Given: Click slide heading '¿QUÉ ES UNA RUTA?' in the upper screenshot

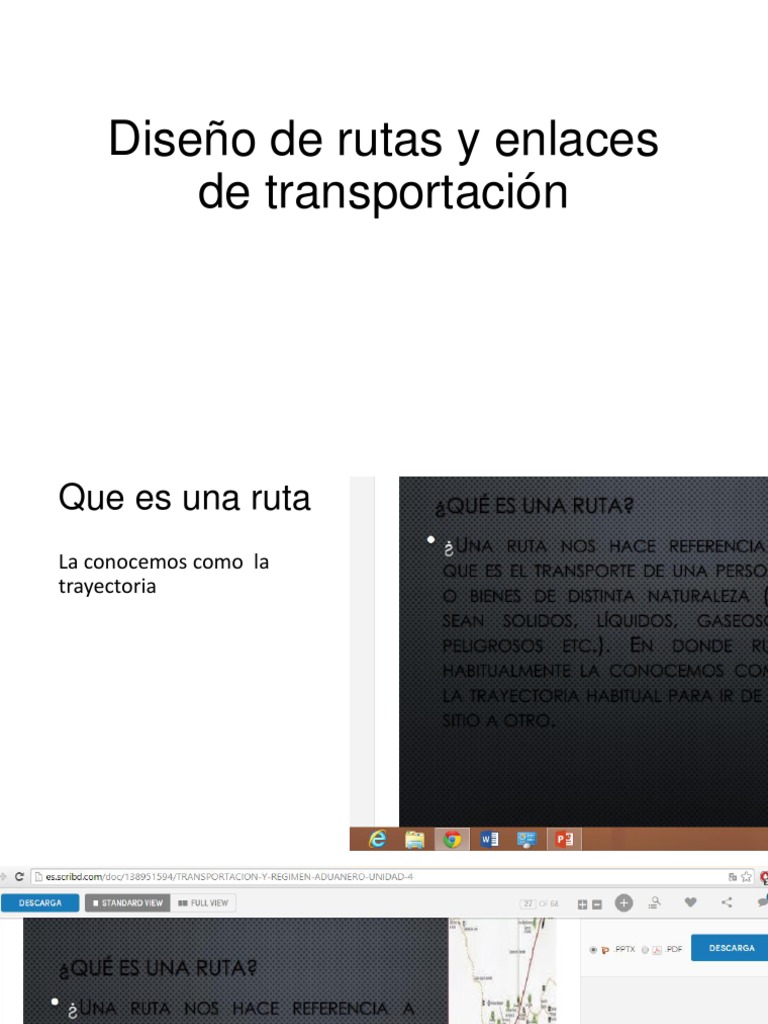Looking at the screenshot, I should coord(534,506).
